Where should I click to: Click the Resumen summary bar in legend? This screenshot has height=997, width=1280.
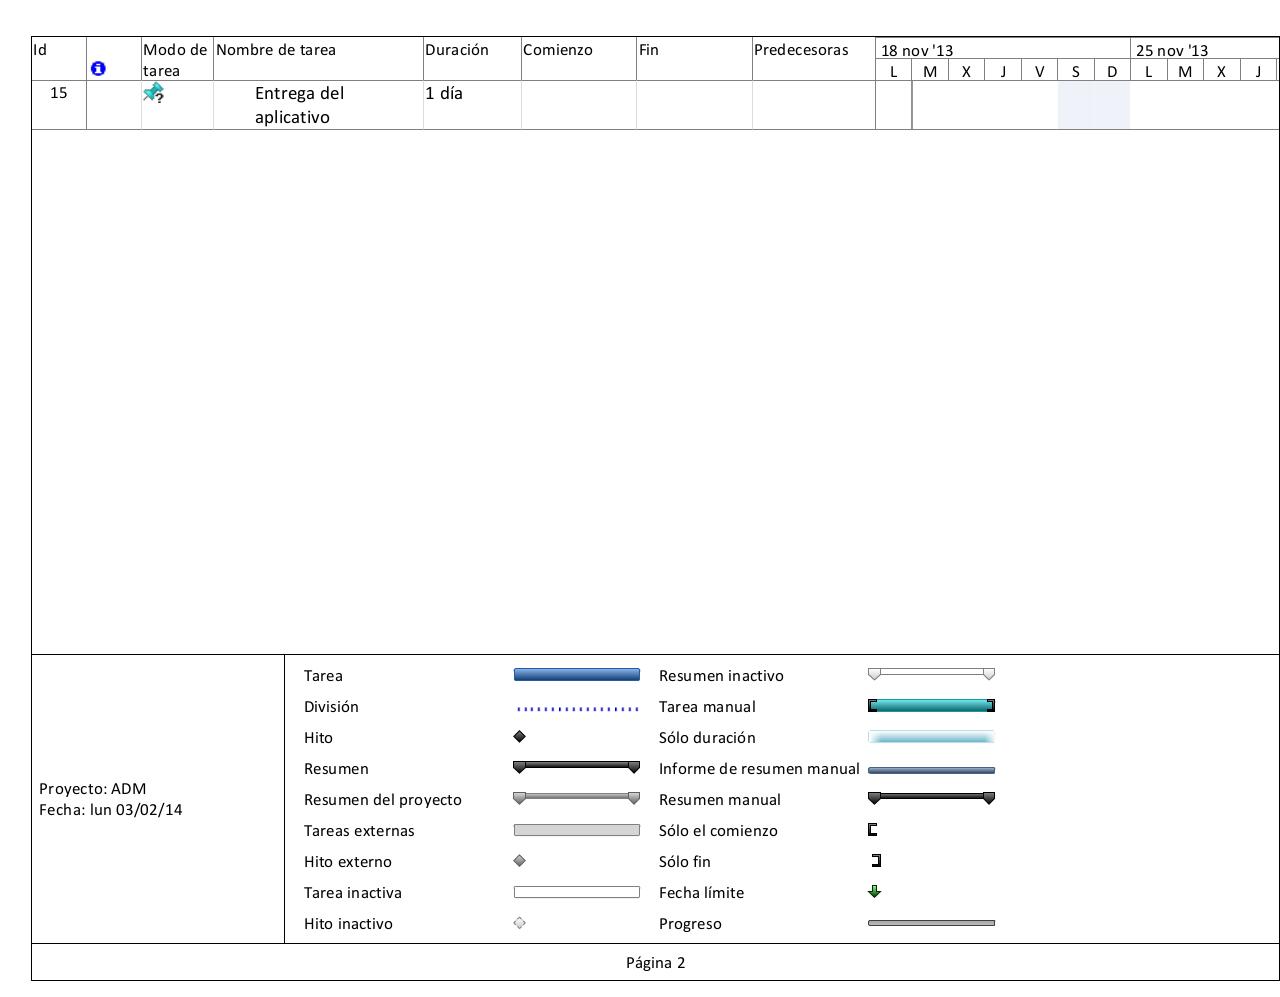pyautogui.click(x=576, y=767)
